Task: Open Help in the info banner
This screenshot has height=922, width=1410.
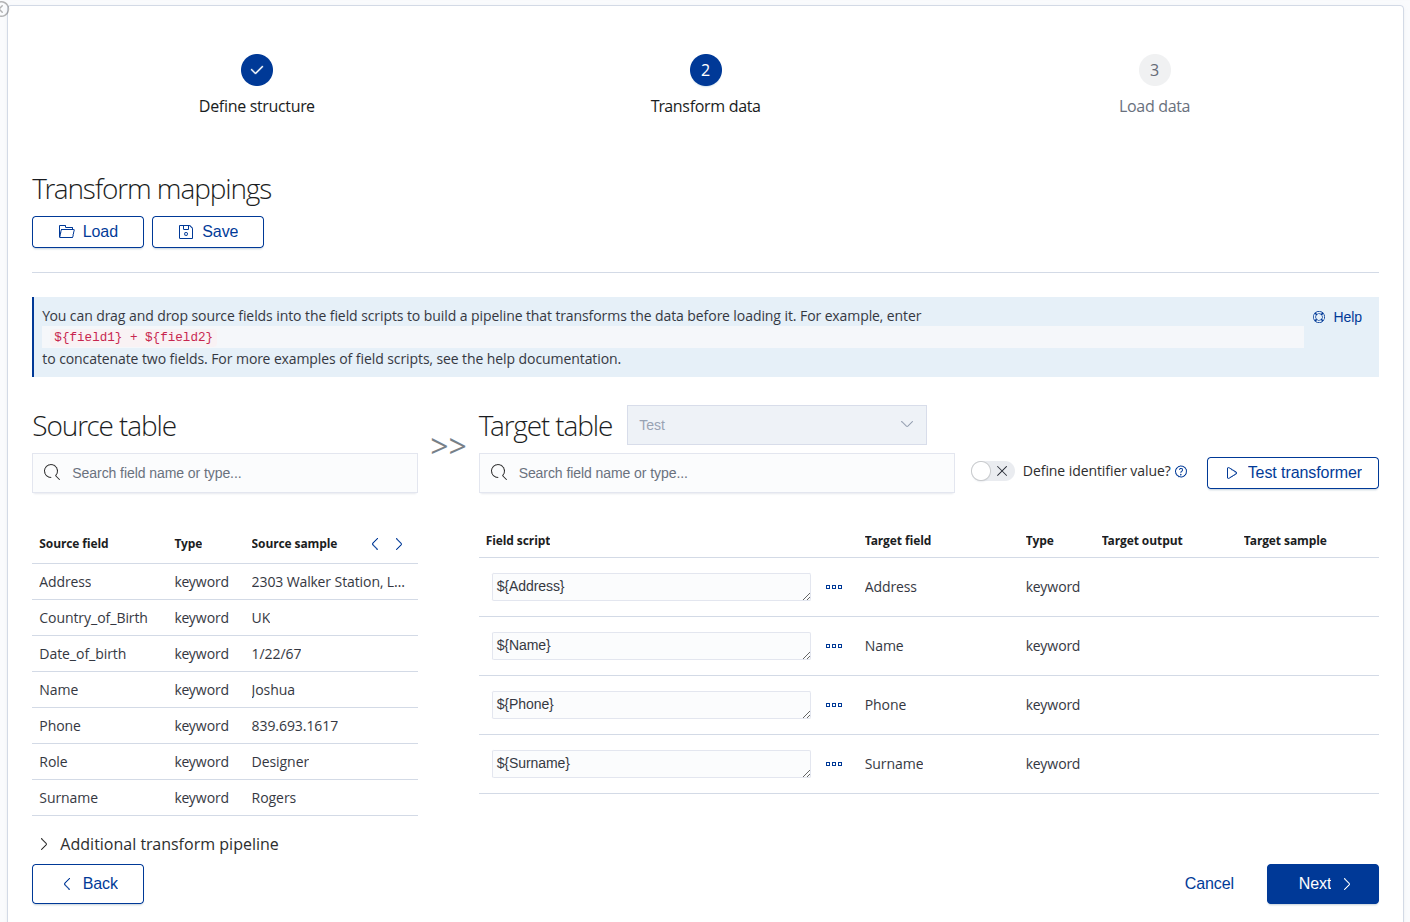Action: click(1337, 317)
